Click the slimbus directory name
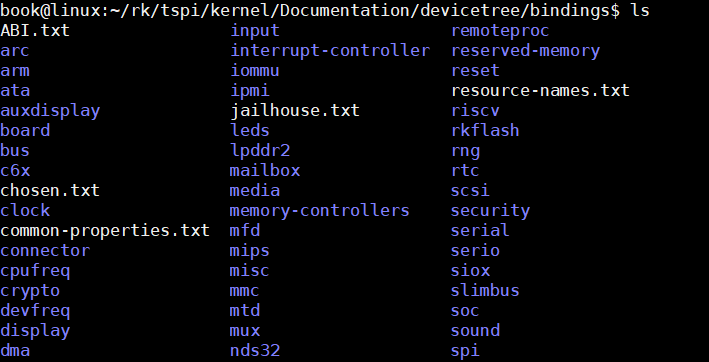 [485, 290]
